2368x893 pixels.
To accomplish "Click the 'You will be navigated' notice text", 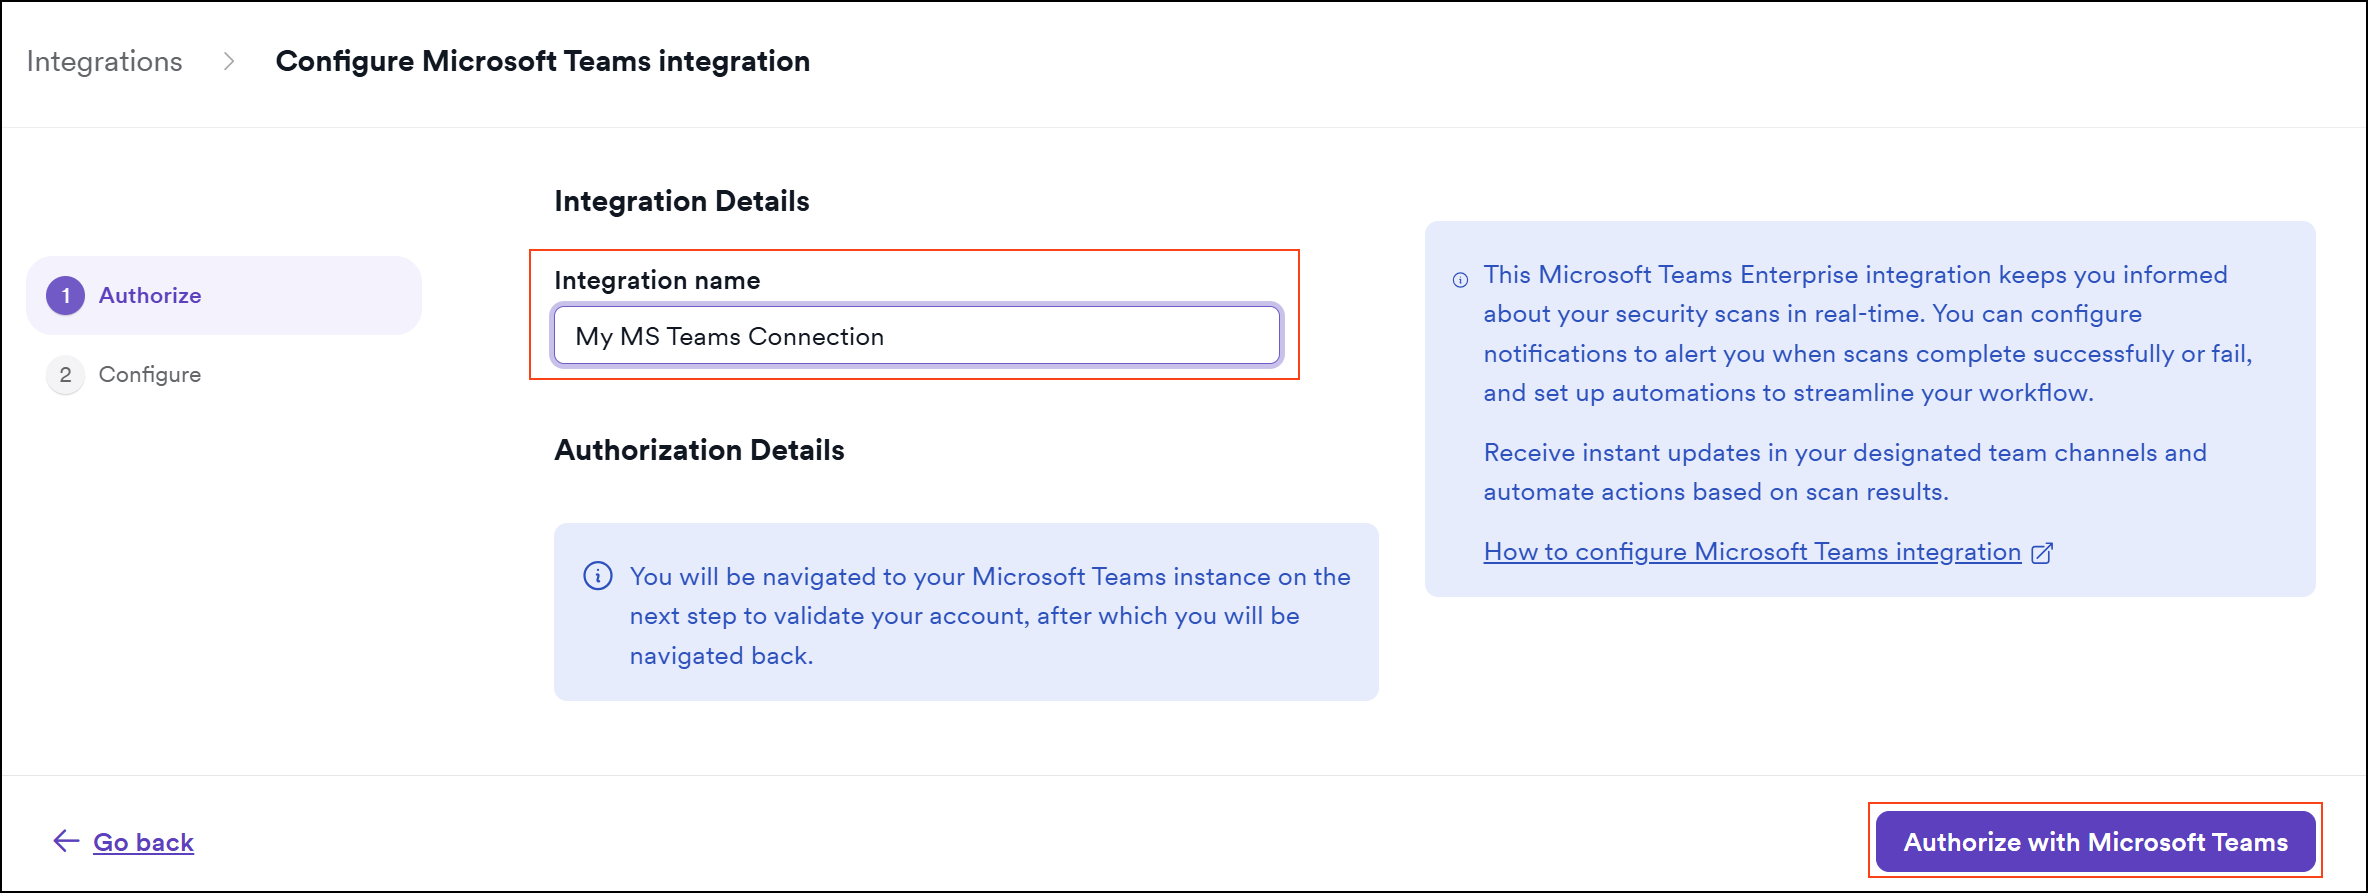I will [x=990, y=616].
